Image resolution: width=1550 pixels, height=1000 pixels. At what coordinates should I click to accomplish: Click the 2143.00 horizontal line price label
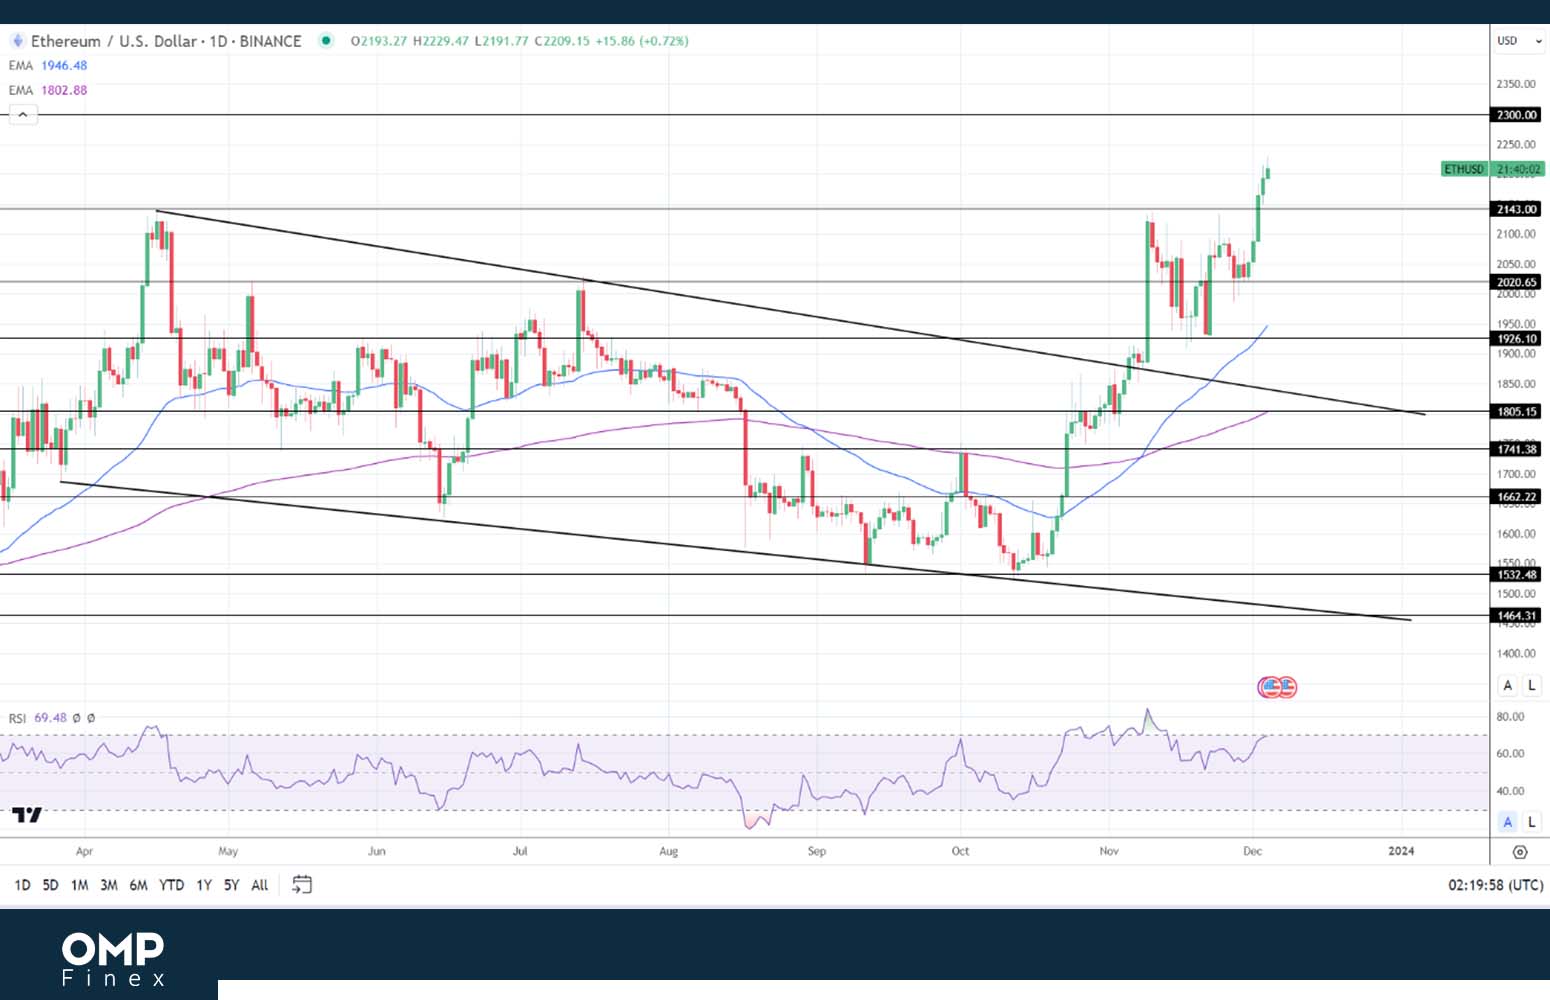point(1516,209)
